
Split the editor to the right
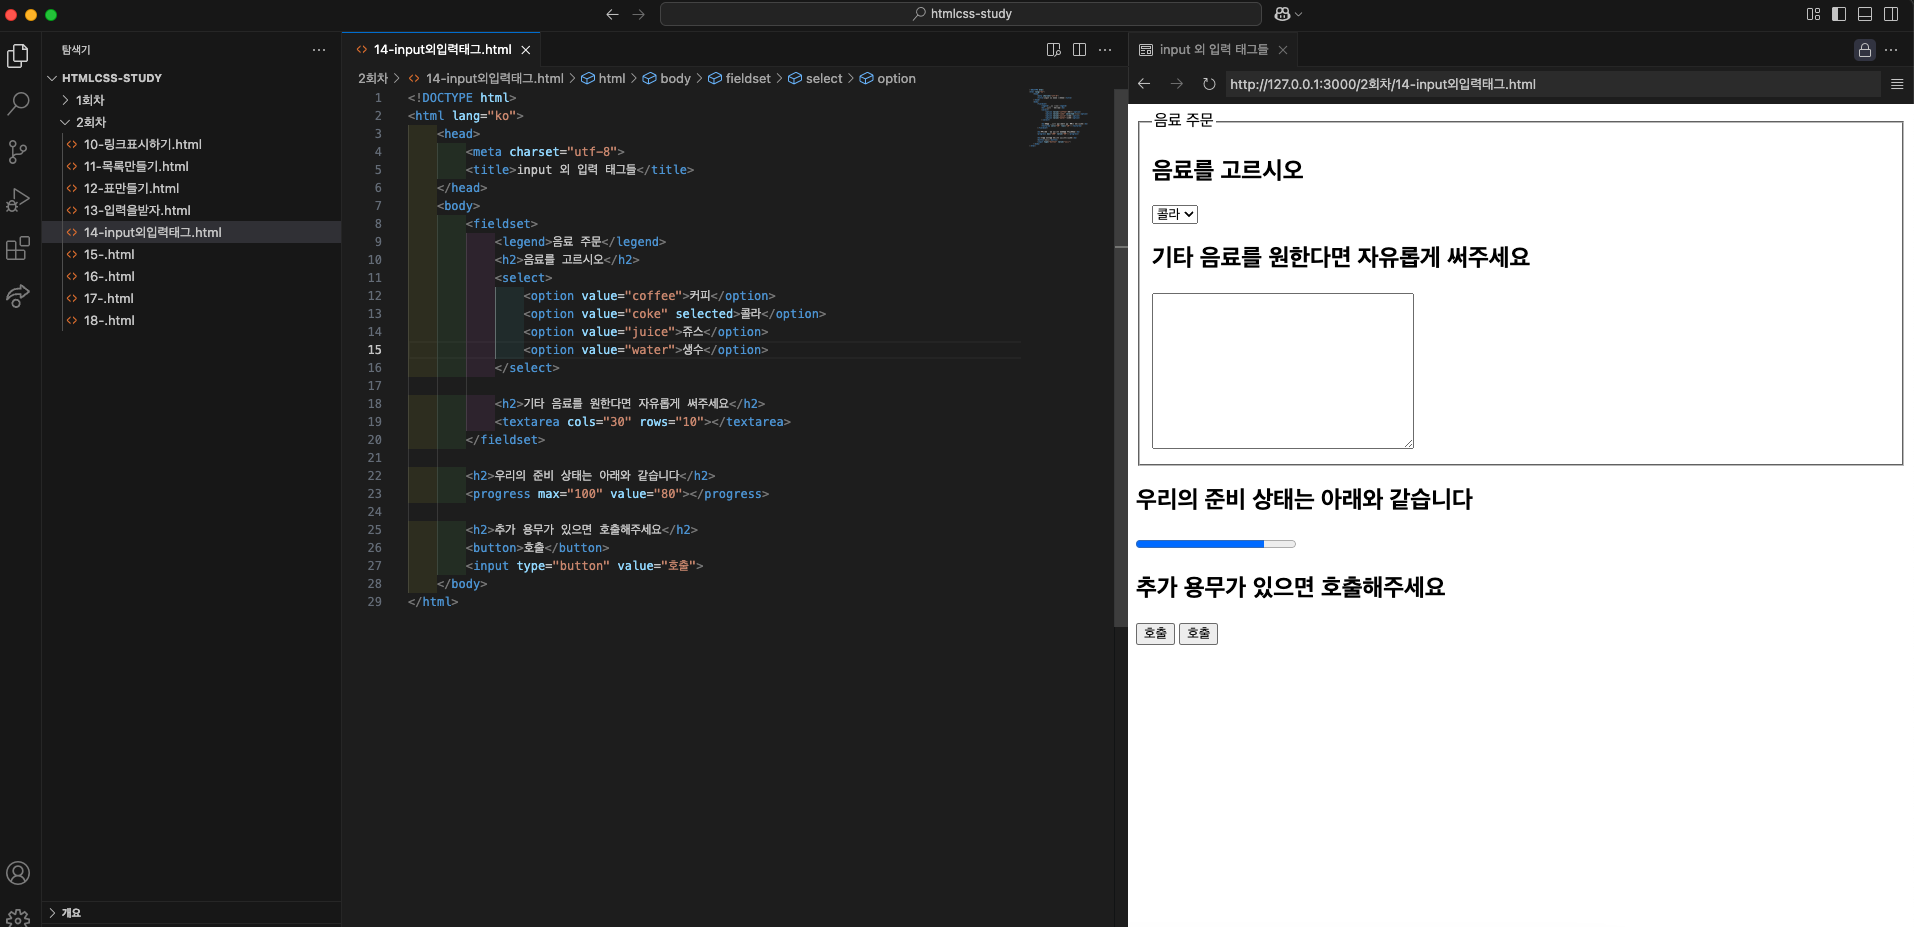1079,50
